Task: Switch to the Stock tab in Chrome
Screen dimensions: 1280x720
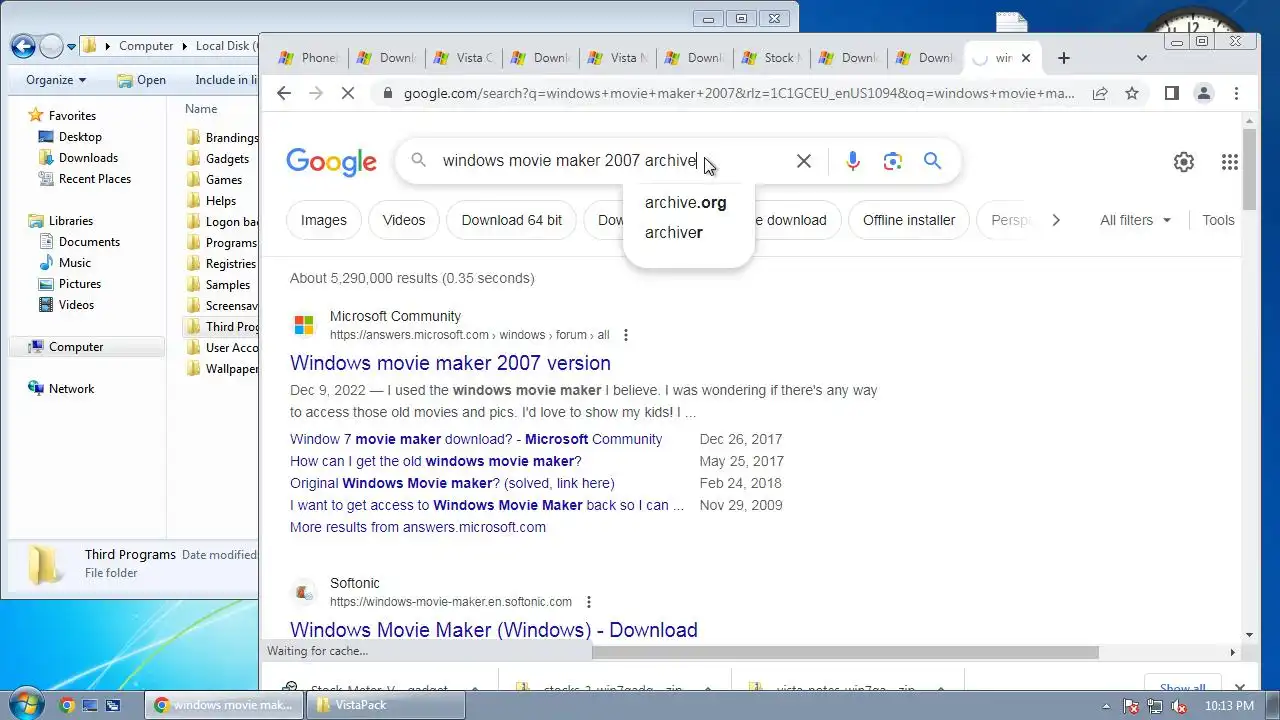Action: point(771,58)
